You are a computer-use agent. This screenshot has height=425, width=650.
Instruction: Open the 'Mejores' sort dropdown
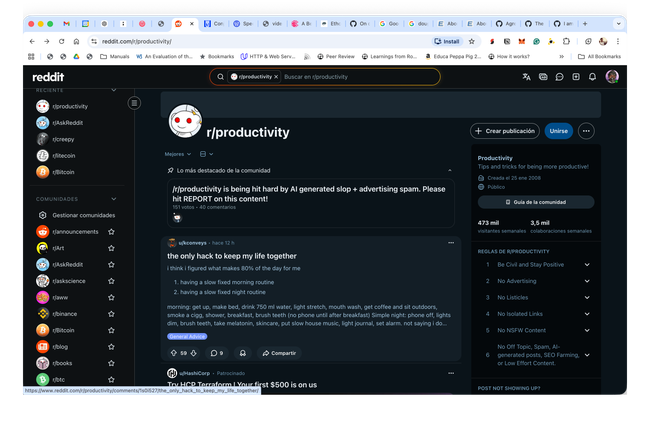177,154
